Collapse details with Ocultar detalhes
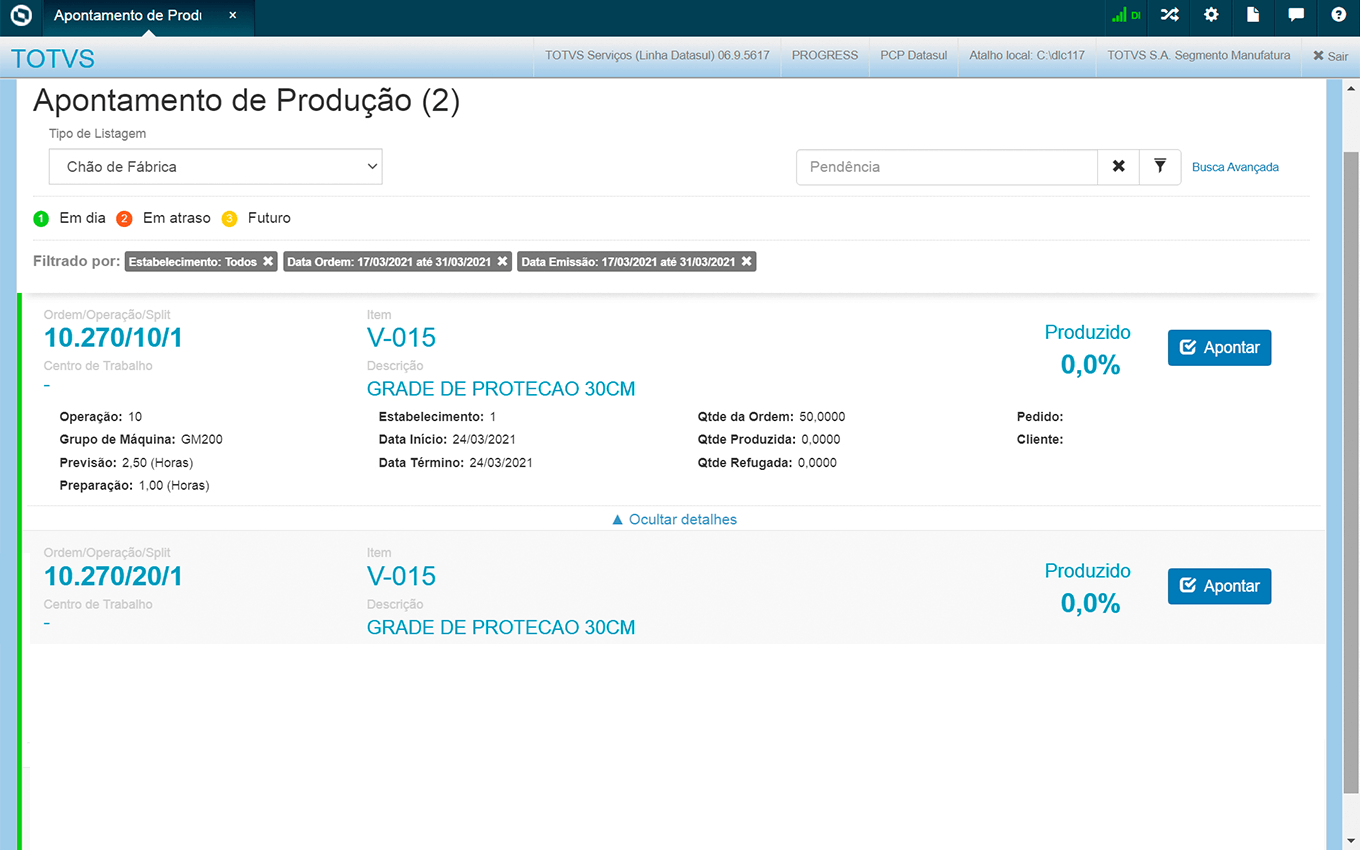1360x850 pixels. pos(674,519)
